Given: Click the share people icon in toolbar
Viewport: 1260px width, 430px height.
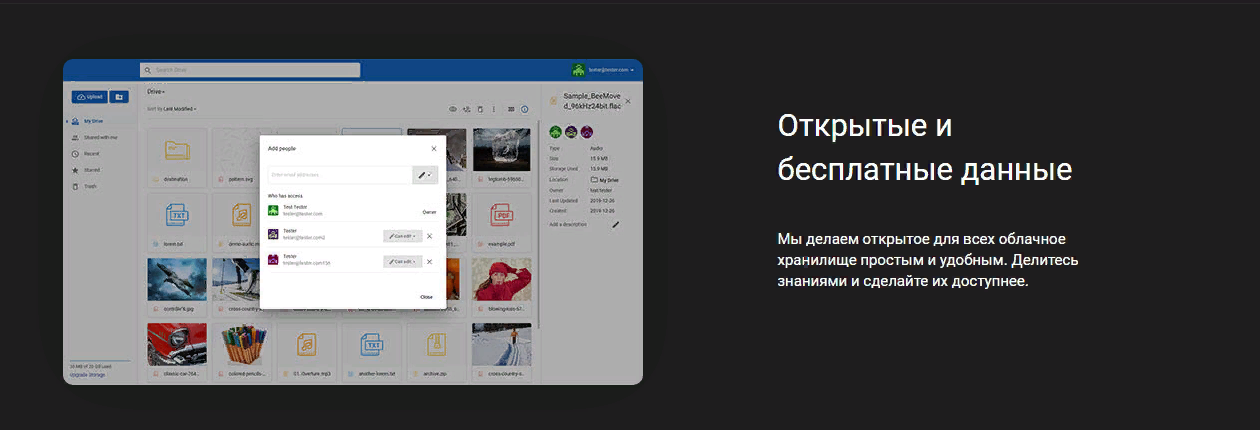Looking at the screenshot, I should [x=467, y=108].
